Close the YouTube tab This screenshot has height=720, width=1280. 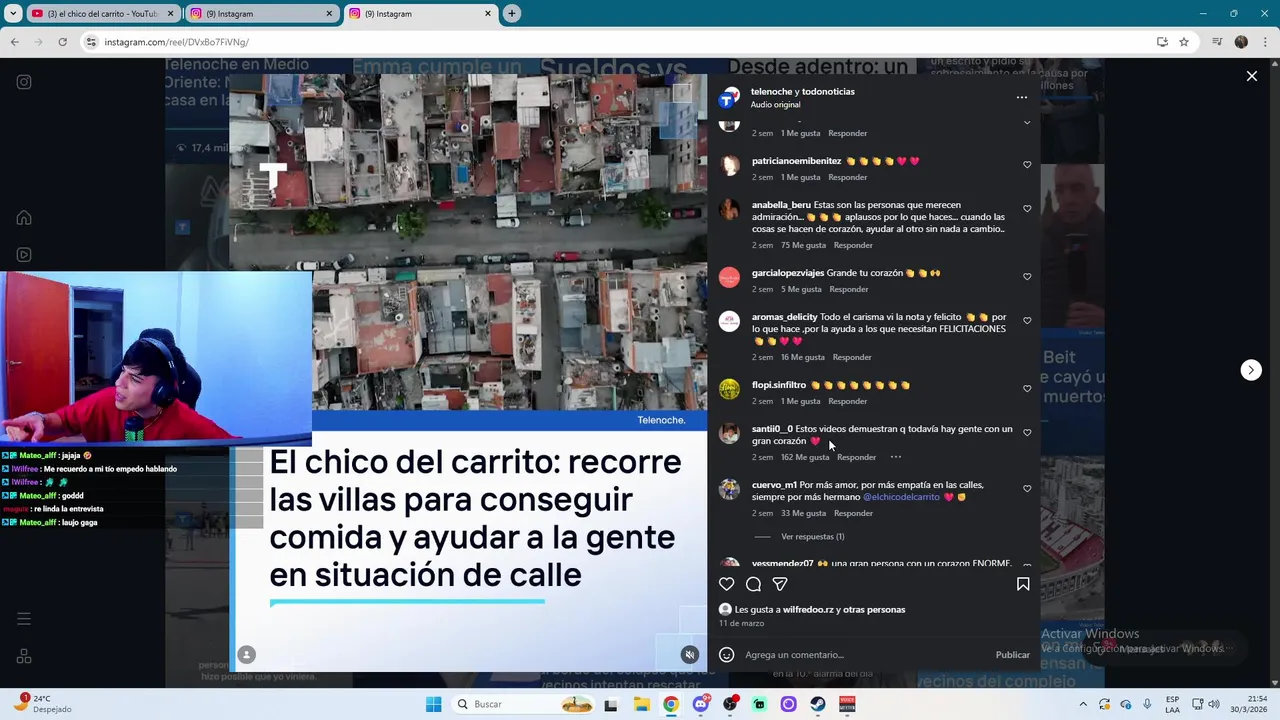[170, 13]
